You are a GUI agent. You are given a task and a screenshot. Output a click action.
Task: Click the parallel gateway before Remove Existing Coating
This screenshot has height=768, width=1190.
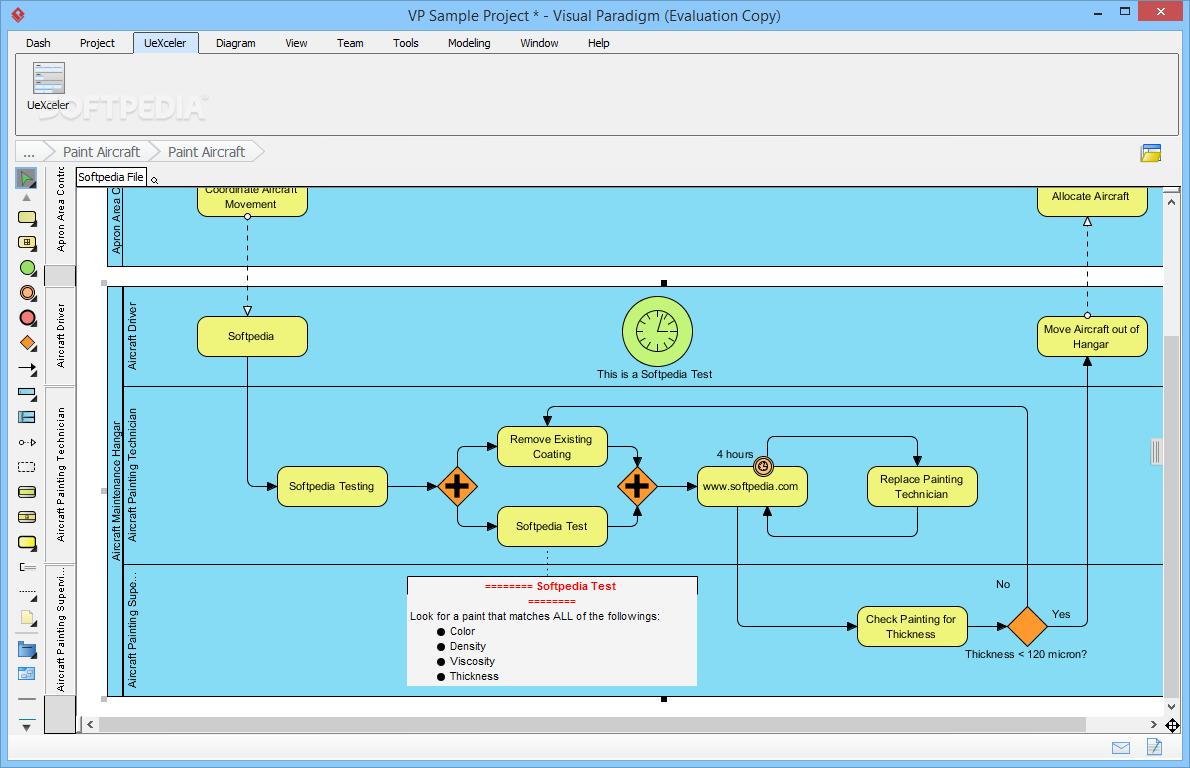(457, 486)
